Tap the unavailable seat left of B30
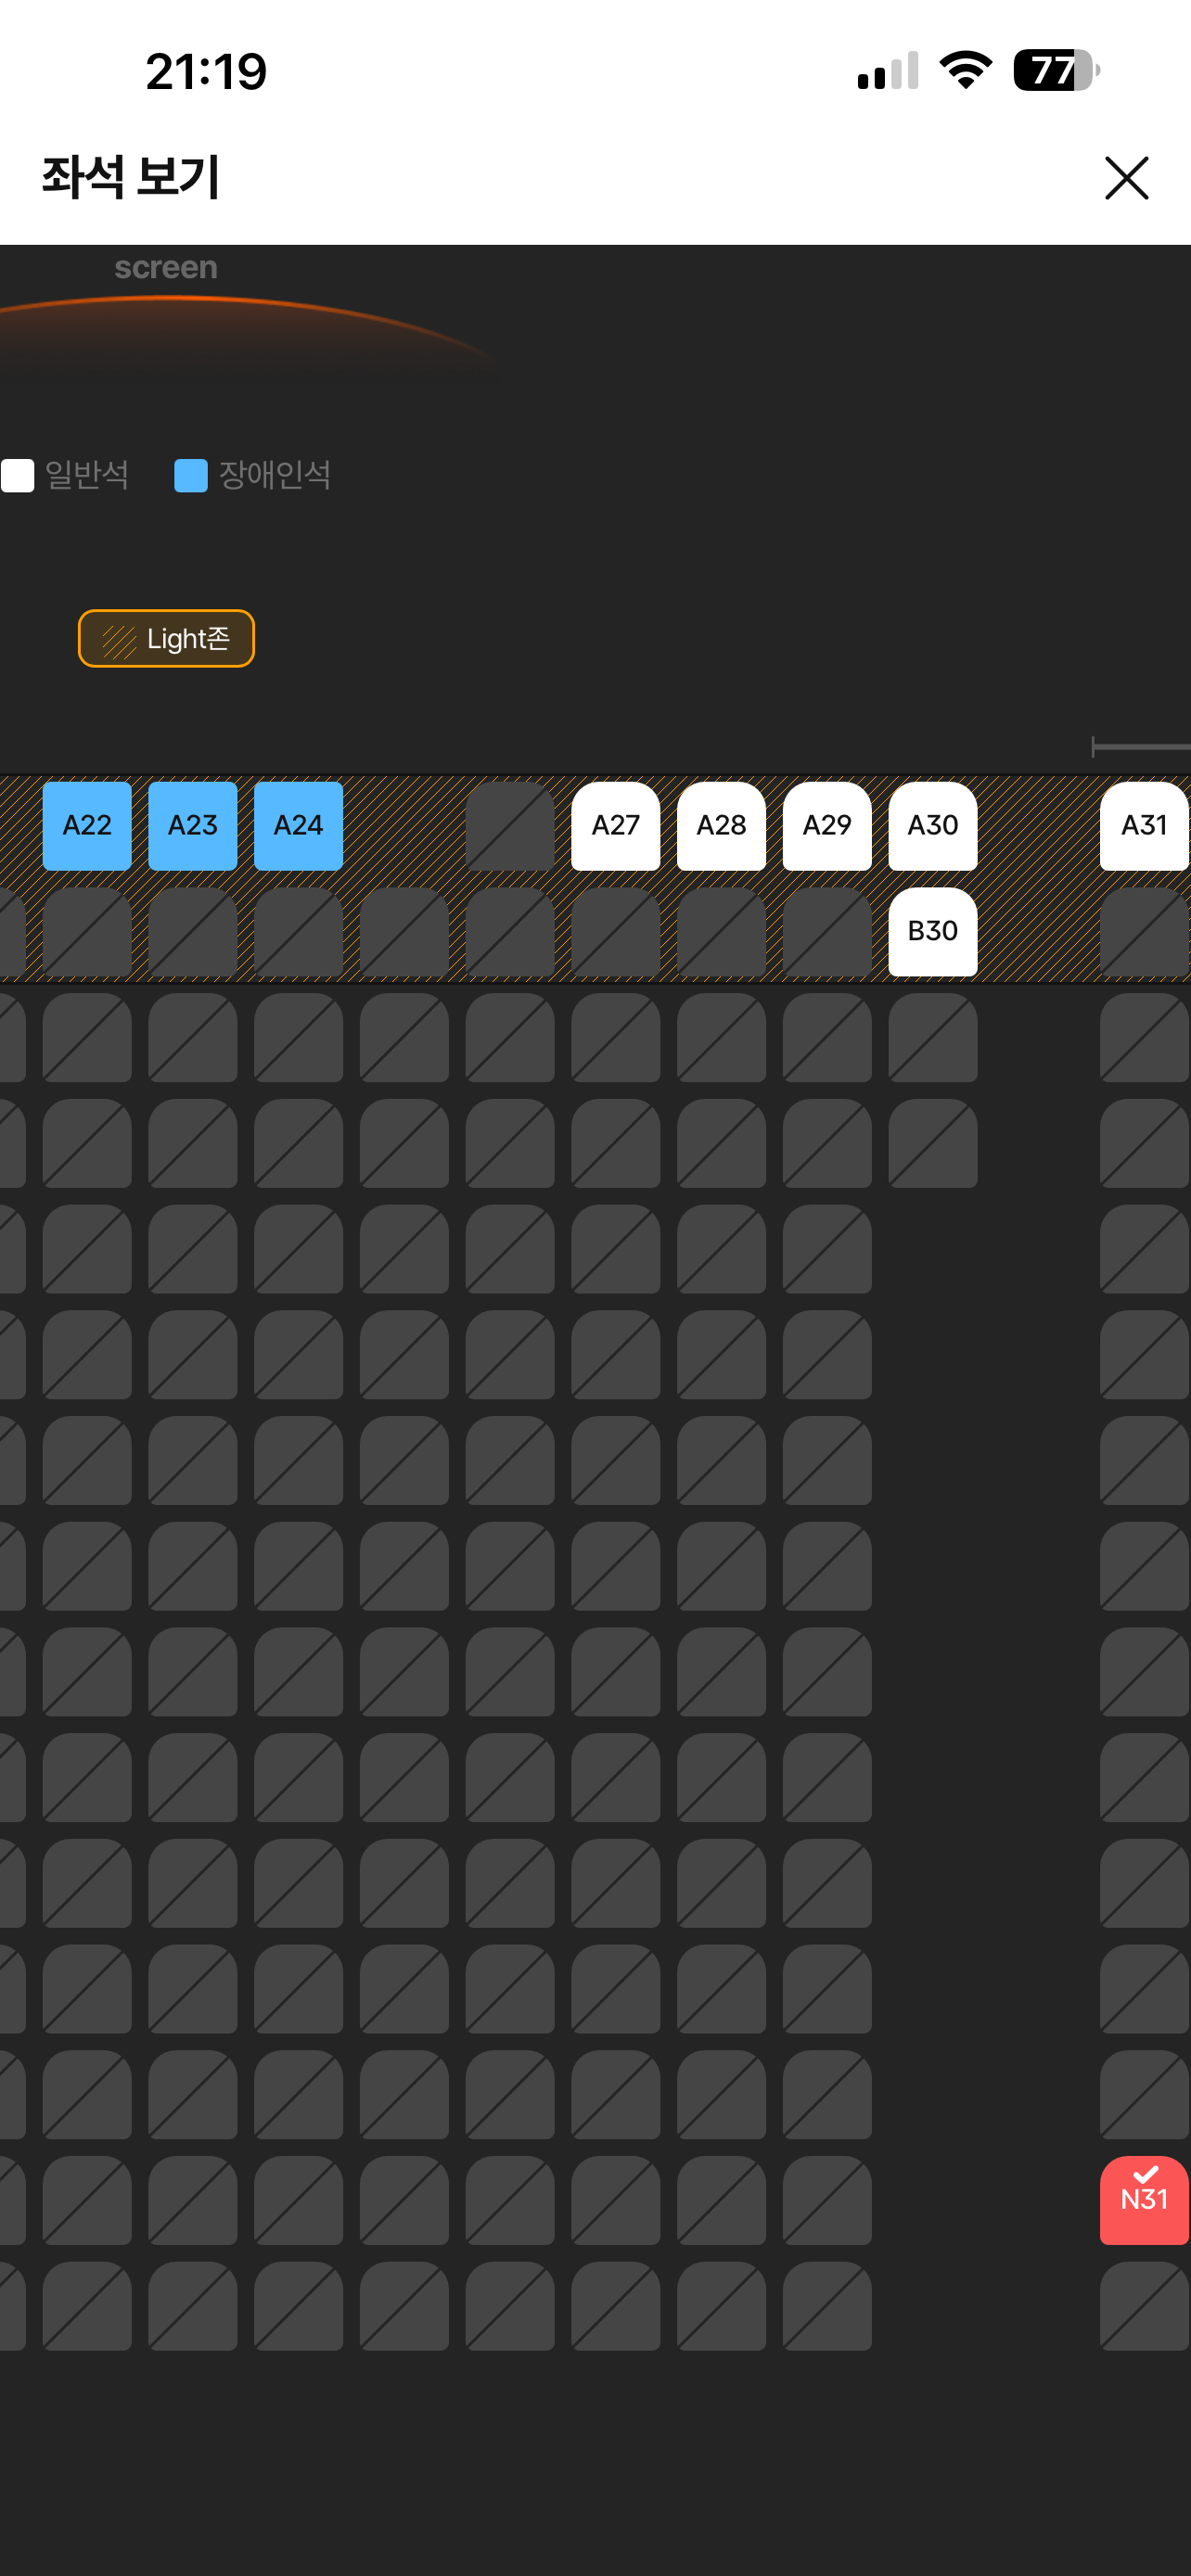The width and height of the screenshot is (1191, 2576). (827, 932)
